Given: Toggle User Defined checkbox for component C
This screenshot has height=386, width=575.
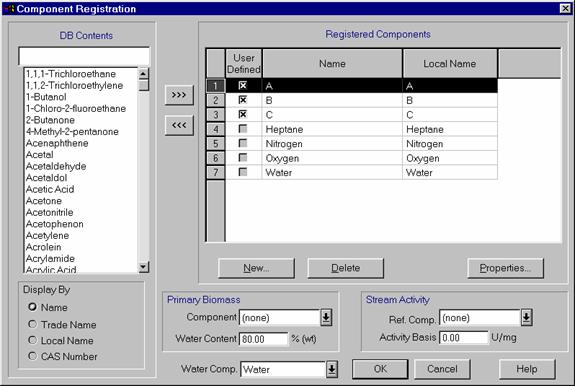Looking at the screenshot, I should coord(243,114).
